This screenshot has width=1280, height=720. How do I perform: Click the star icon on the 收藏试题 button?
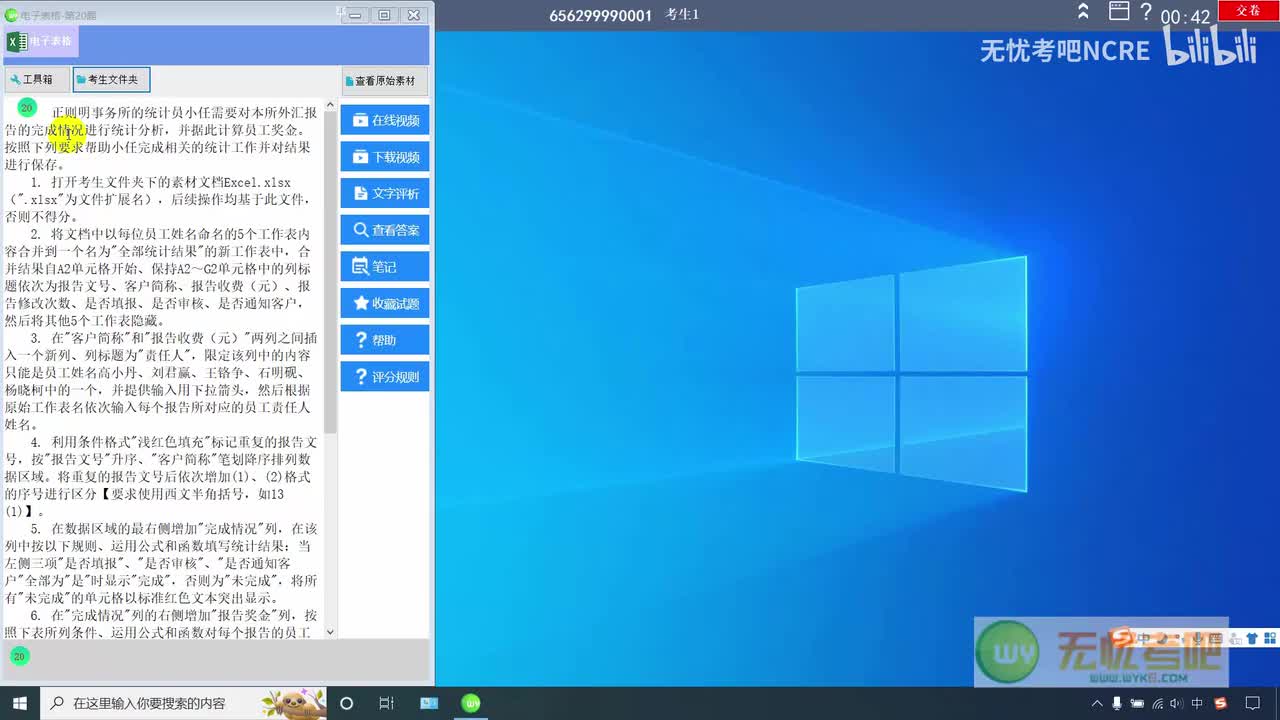point(361,303)
